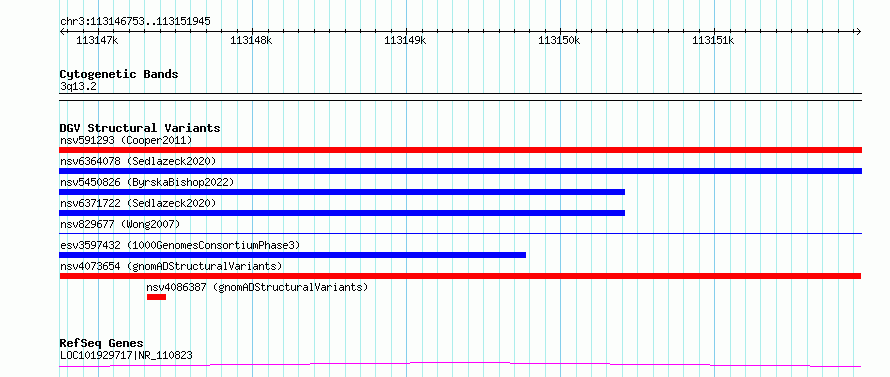Click the blue bar for nsv6364078
The image size is (890, 377).
[x=460, y=171]
